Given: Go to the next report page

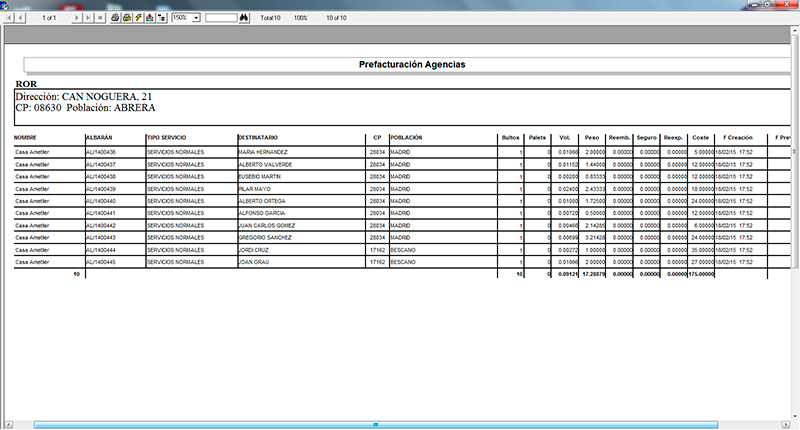Looking at the screenshot, I should point(77,18).
